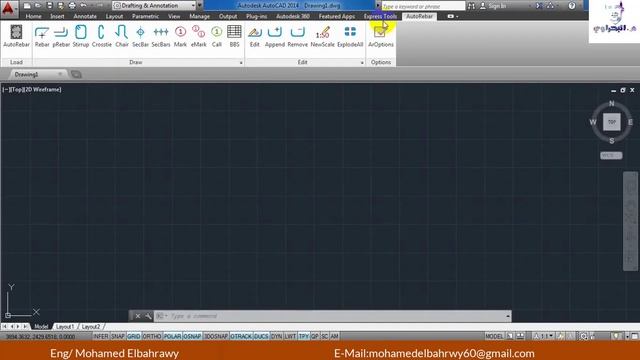Choose the Stirrup tool
Image resolution: width=640 pixels, height=360 pixels.
click(81, 36)
